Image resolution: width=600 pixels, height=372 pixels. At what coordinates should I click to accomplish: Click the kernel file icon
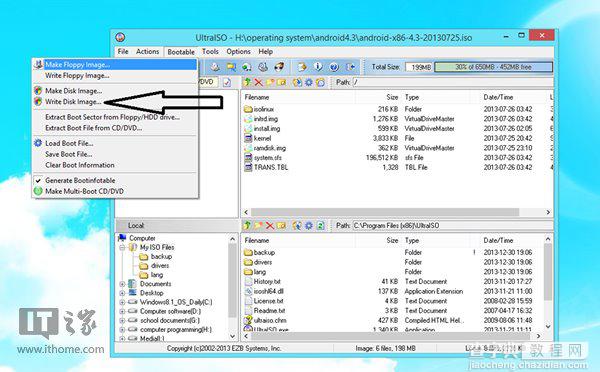tap(248, 138)
